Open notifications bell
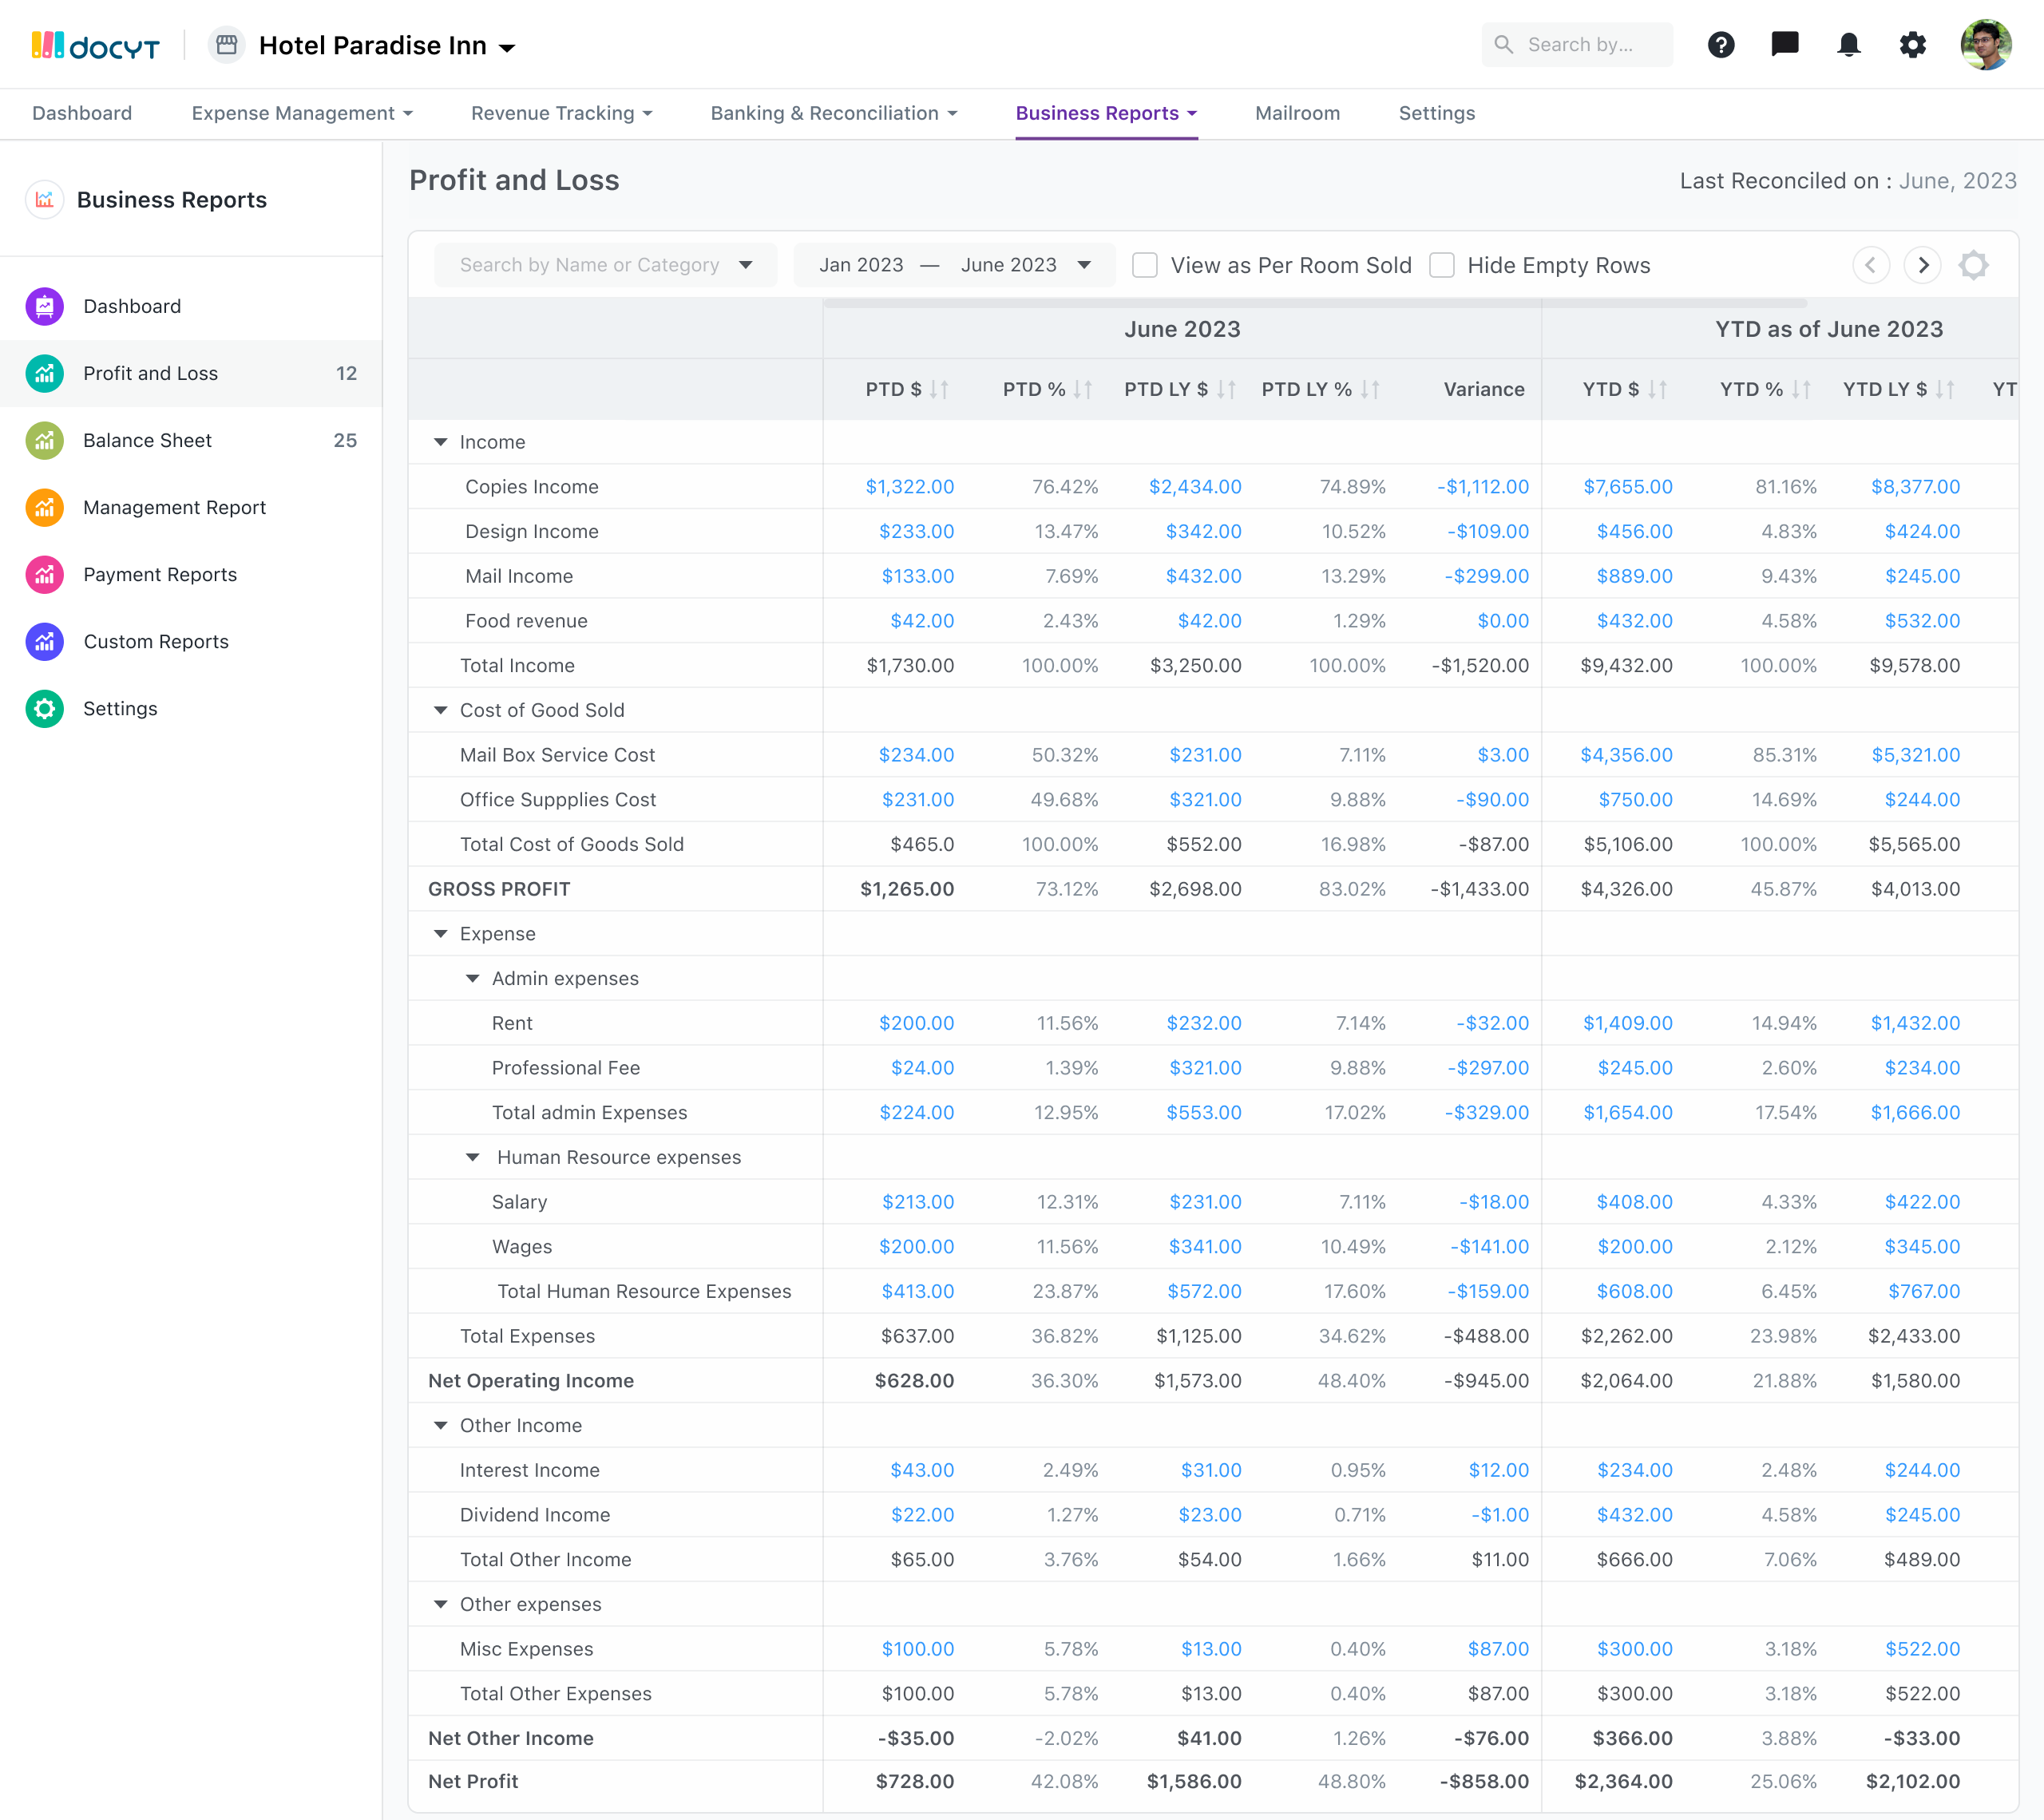2044x1820 pixels. pos(1848,44)
